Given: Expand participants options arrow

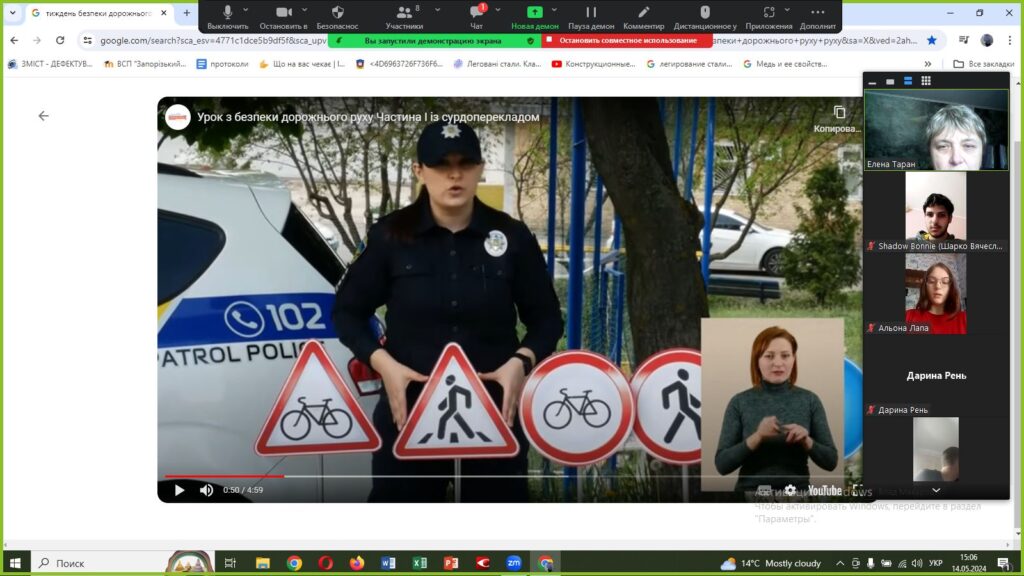Looking at the screenshot, I should click(x=438, y=10).
